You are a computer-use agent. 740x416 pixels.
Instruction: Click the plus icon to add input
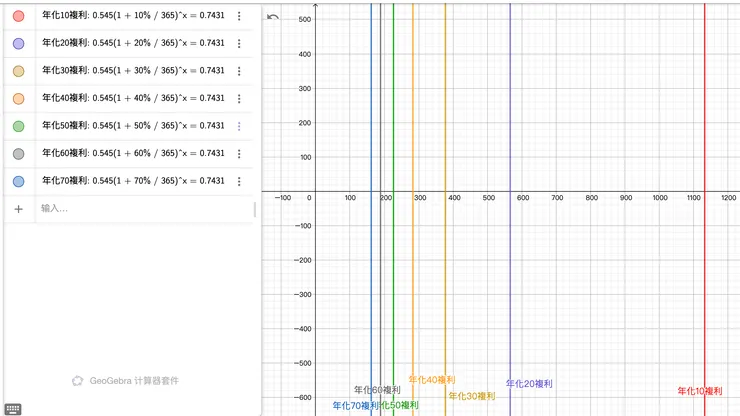pos(18,209)
